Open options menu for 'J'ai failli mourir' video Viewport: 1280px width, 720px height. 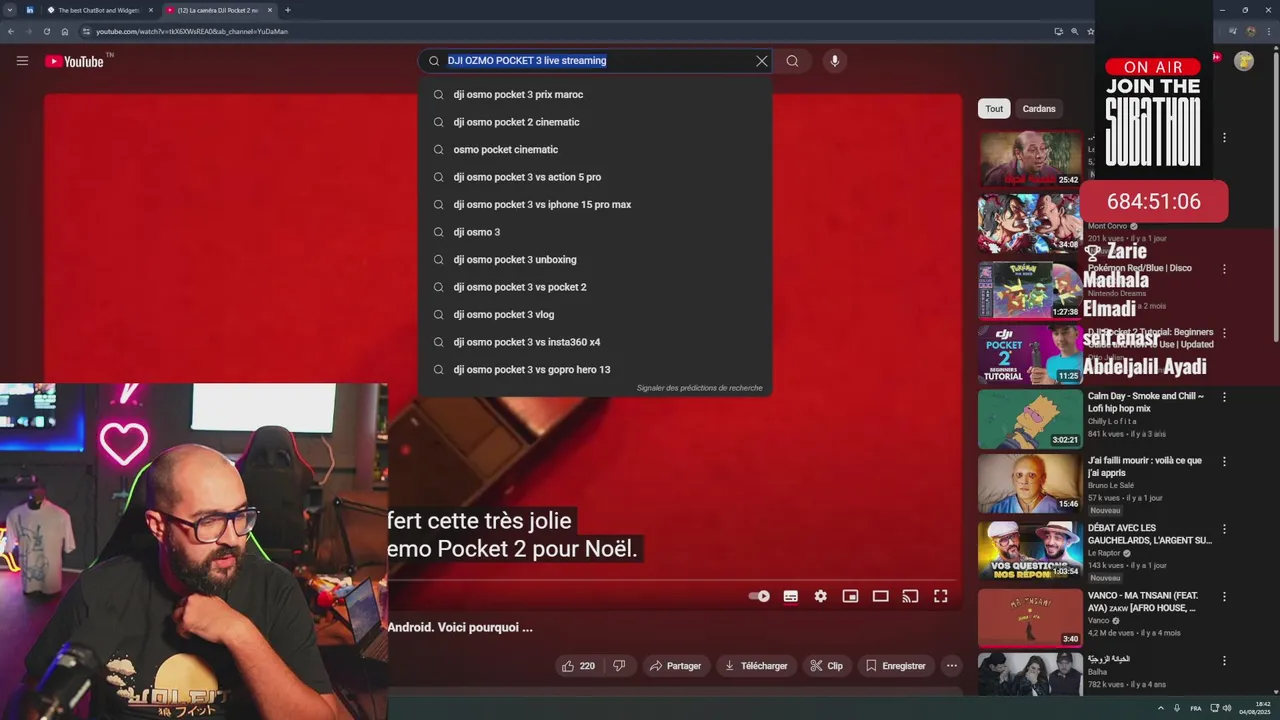coord(1224,463)
